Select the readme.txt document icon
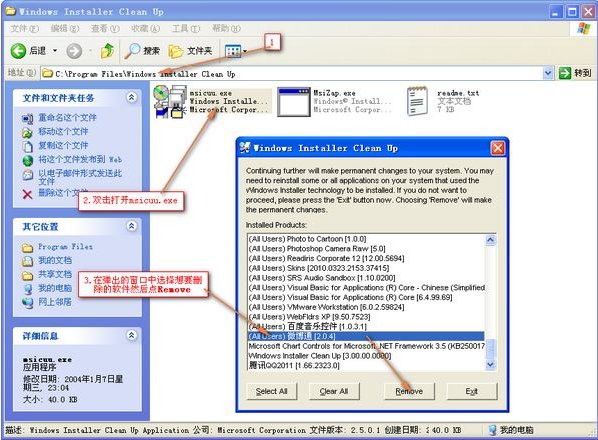Image resolution: width=598 pixels, height=440 pixels. point(417,101)
